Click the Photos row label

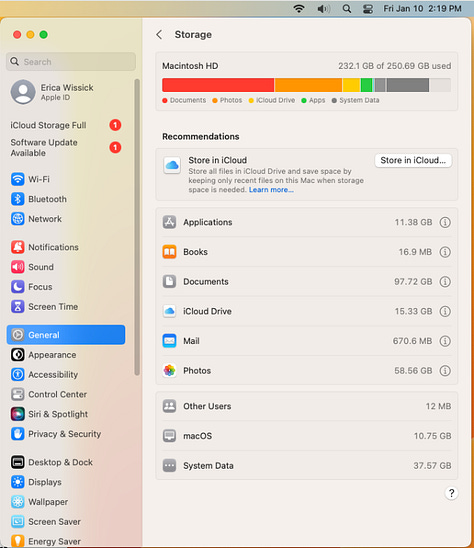(197, 371)
